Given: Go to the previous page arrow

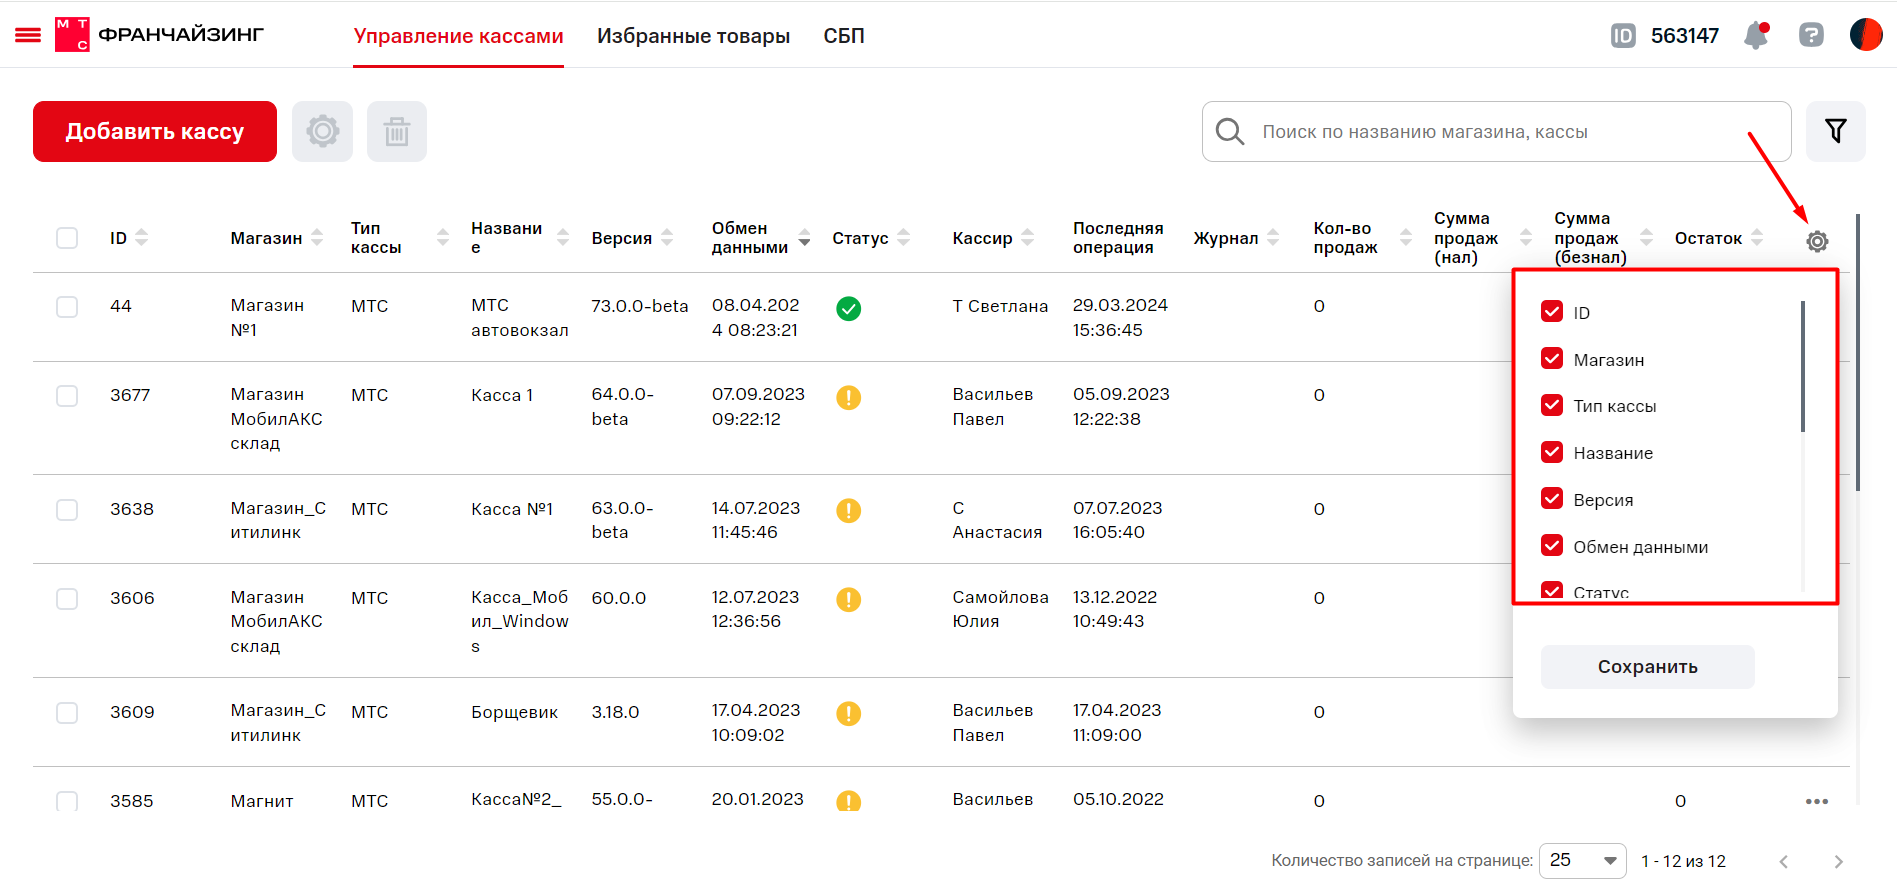Looking at the screenshot, I should (1783, 861).
